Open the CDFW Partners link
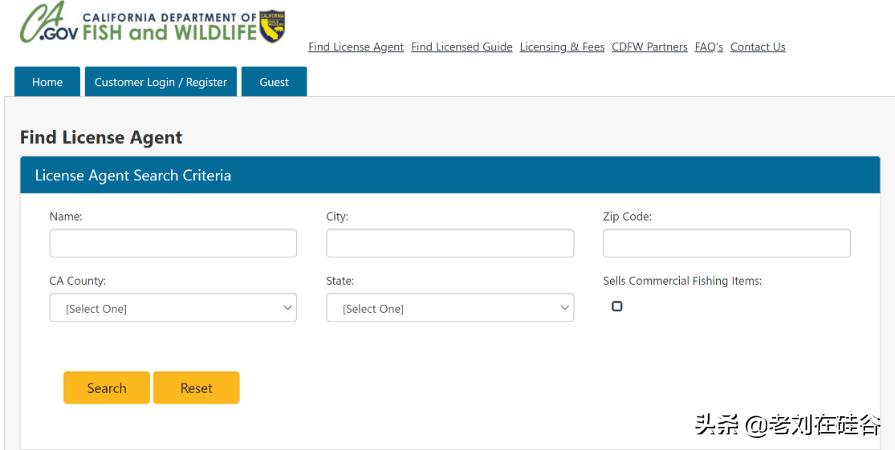The height and width of the screenshot is (450, 895). coord(649,47)
